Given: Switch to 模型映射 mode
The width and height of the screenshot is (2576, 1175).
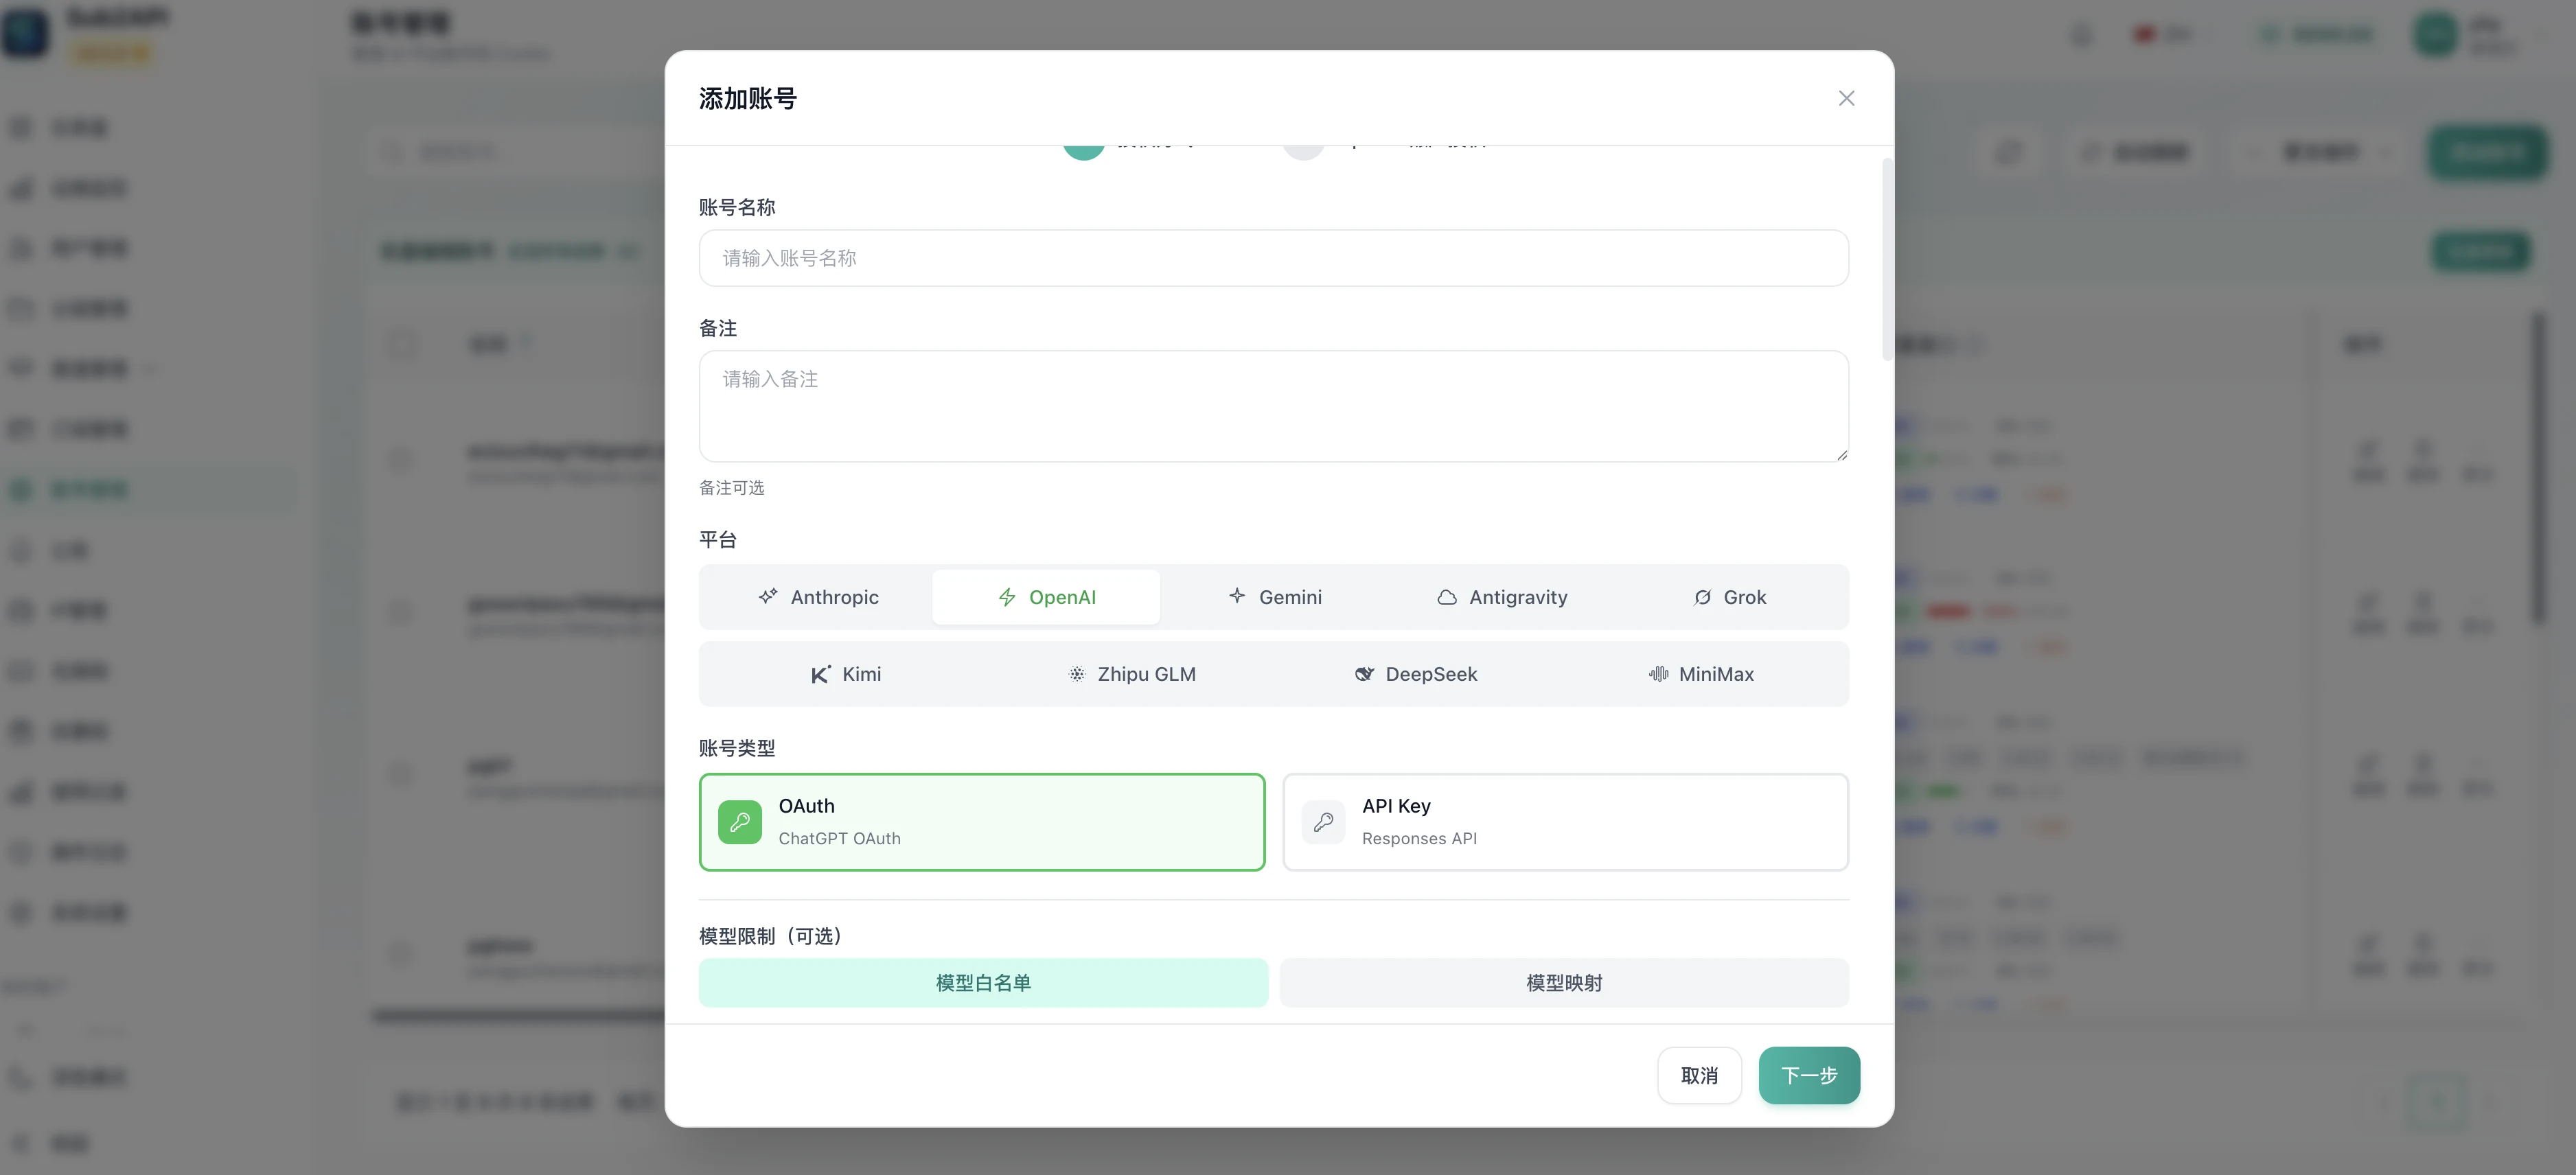Looking at the screenshot, I should pyautogui.click(x=1564, y=983).
